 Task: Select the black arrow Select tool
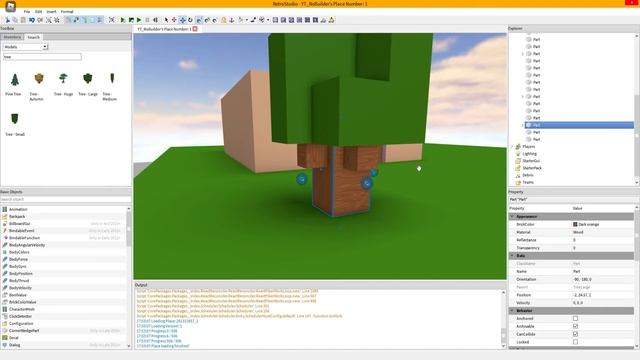click(x=166, y=20)
